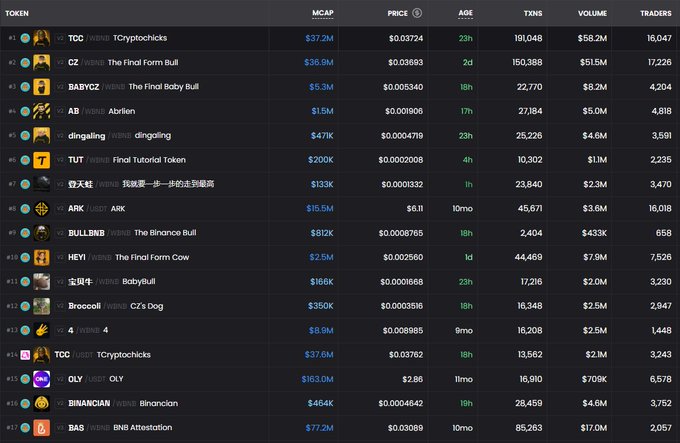Screen dimensions: 680x443
Task: Click $15.5M market cap for ARK
Action: pos(320,208)
